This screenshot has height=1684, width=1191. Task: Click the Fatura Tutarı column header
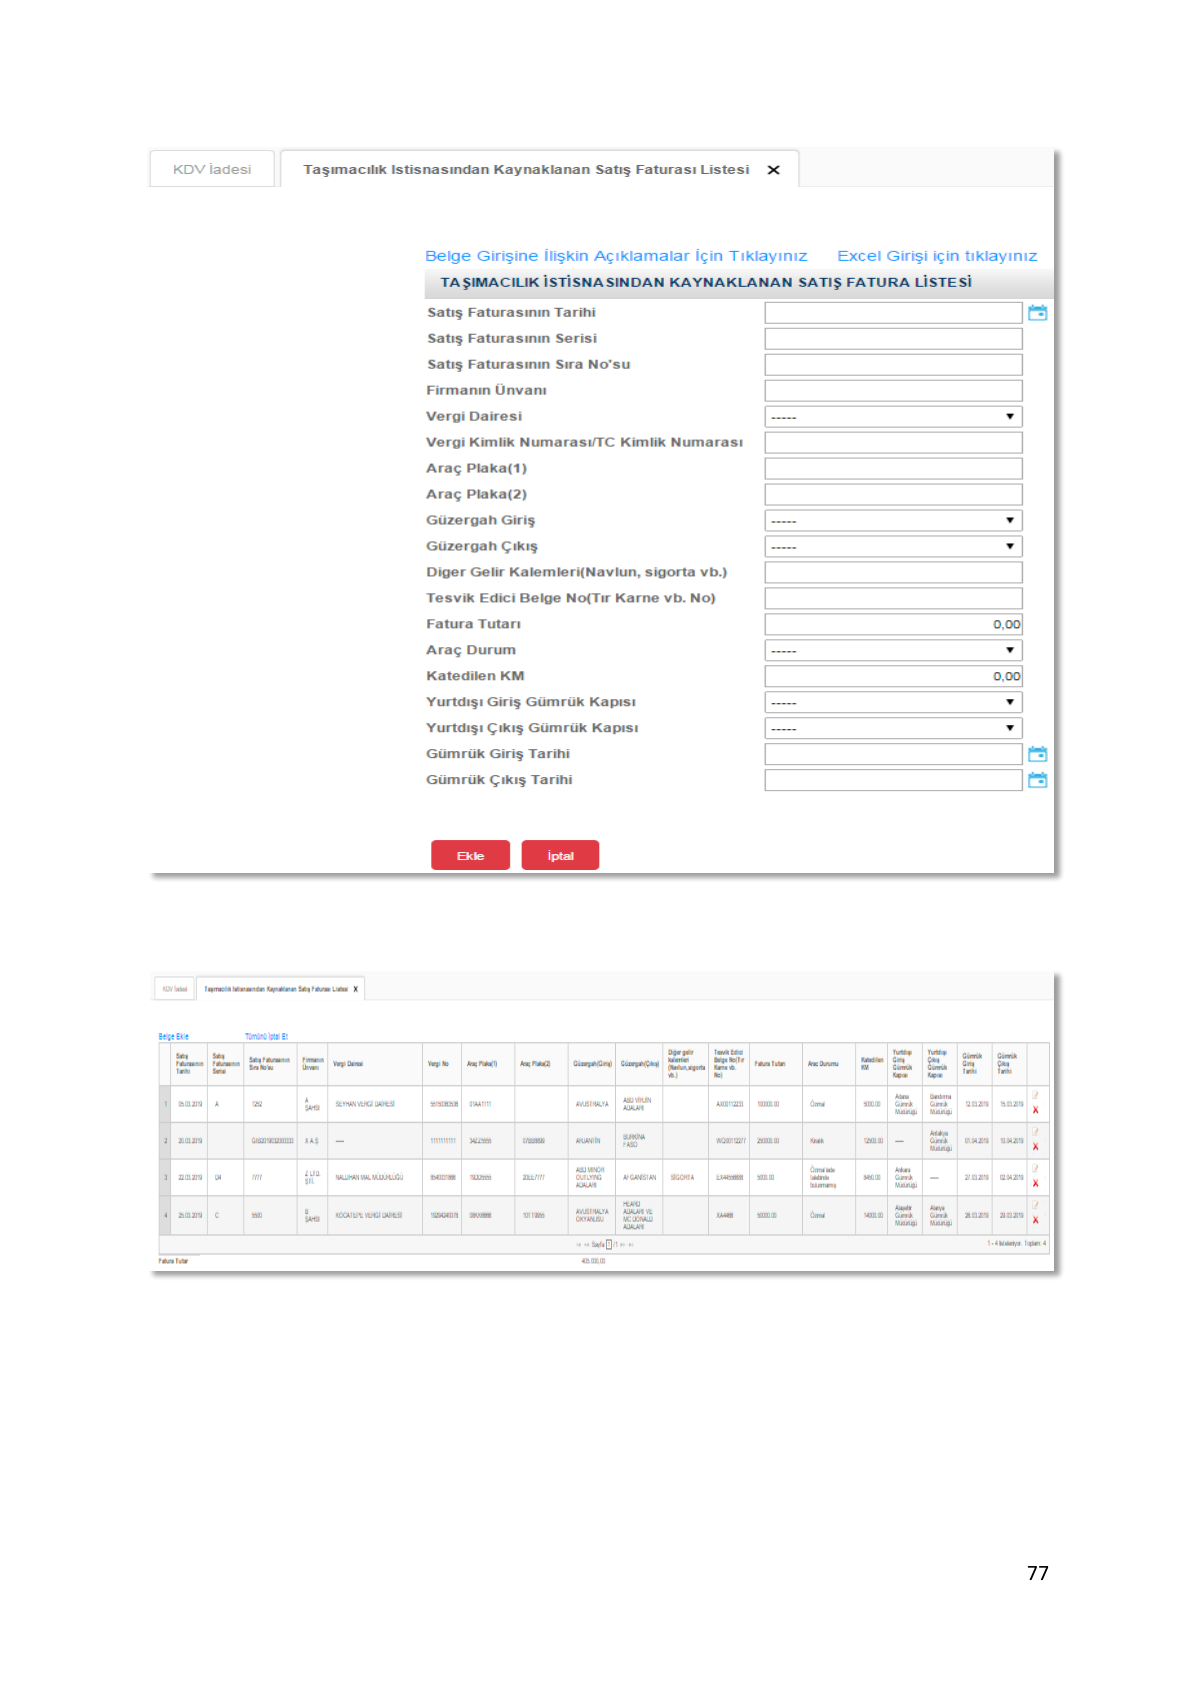[776, 1064]
